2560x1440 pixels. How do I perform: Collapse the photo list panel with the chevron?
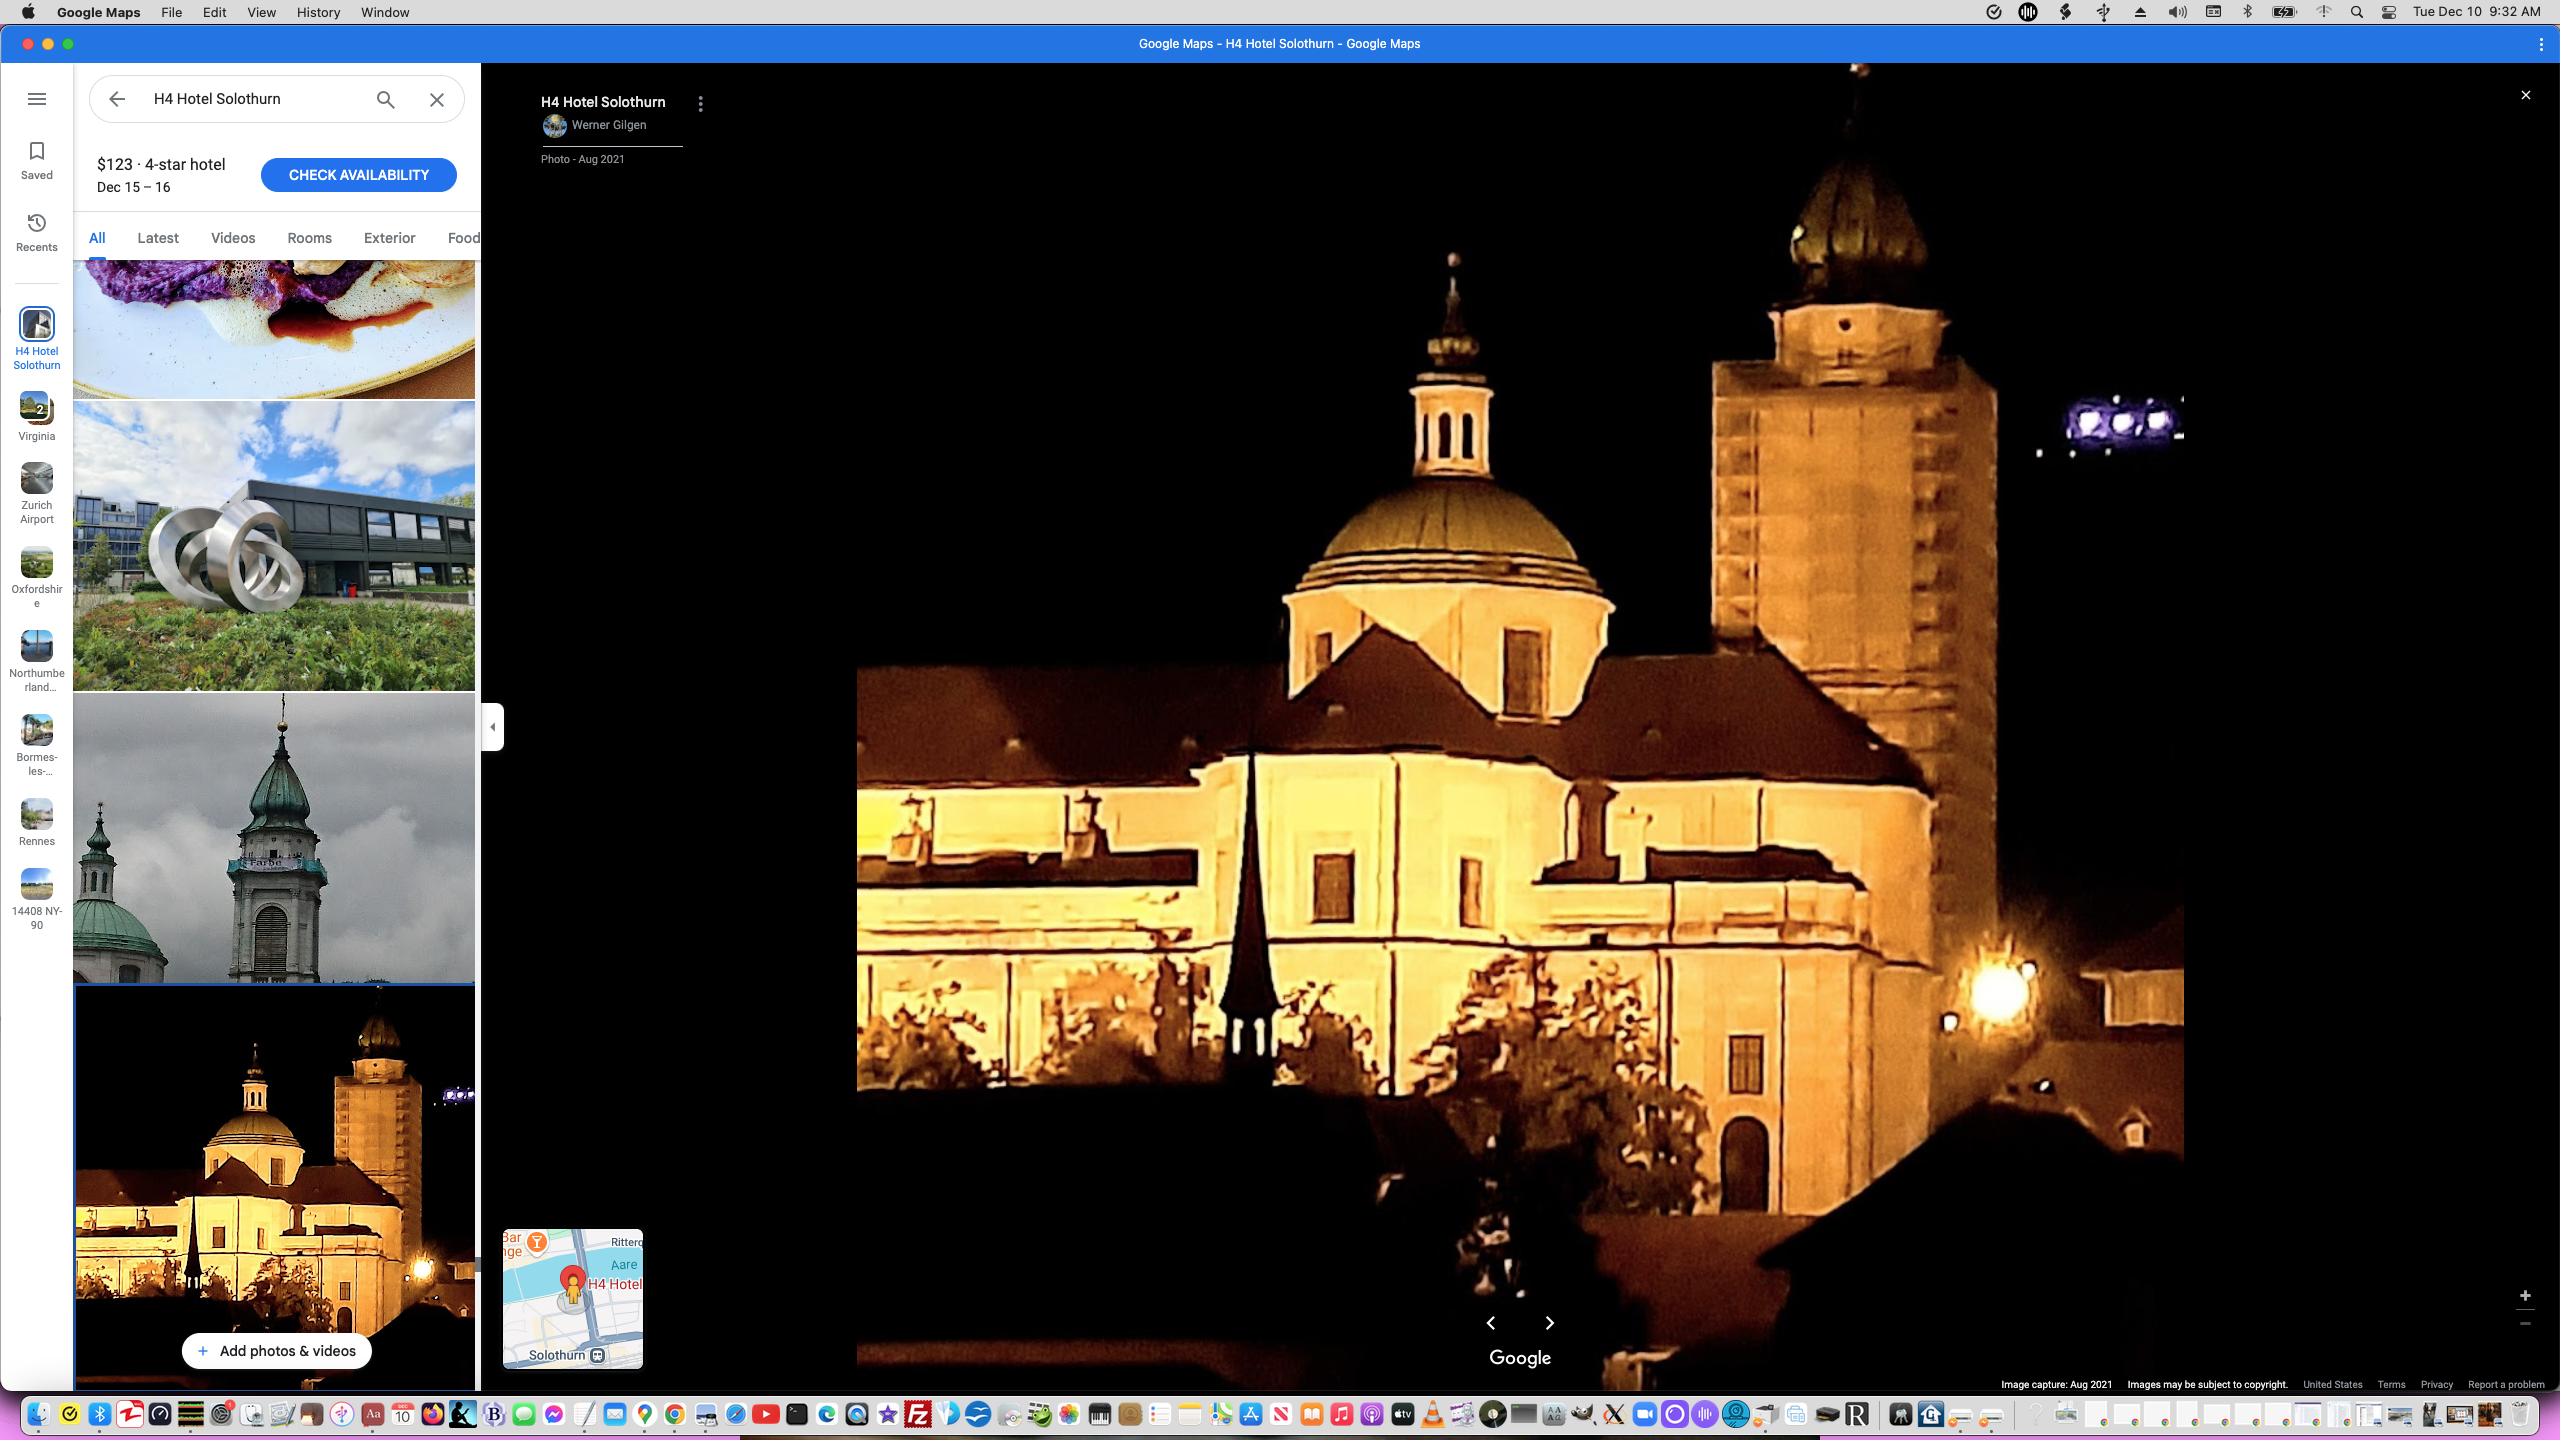pos(492,727)
